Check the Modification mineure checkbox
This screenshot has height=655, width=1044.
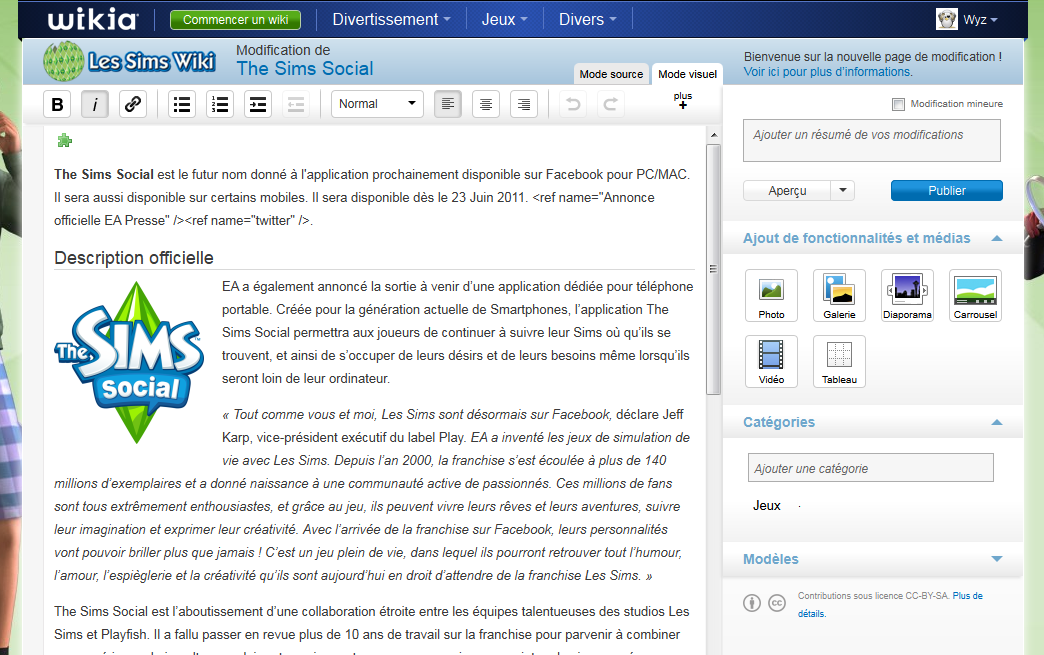tap(898, 105)
